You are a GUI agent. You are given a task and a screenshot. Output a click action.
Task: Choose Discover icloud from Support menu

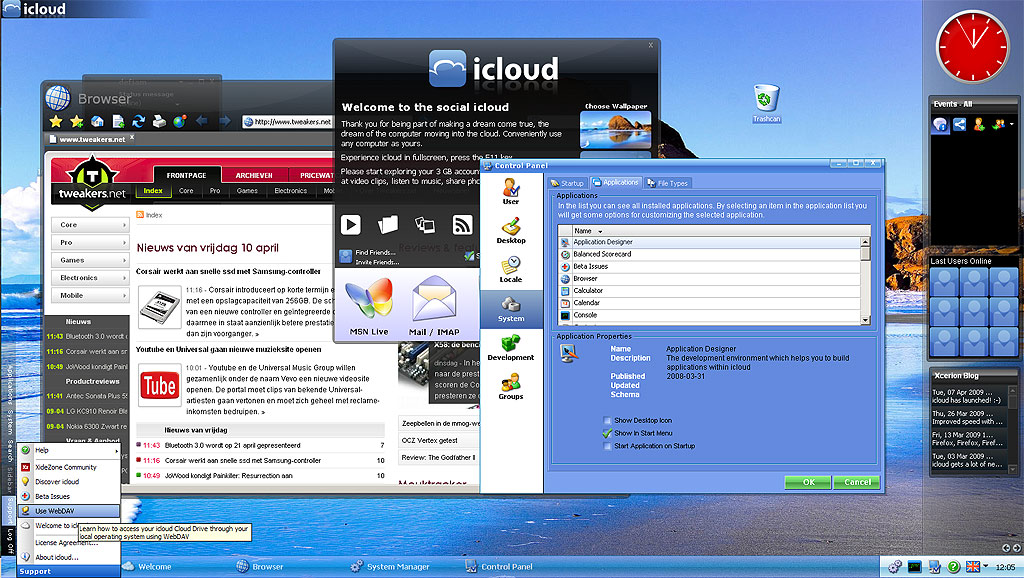point(69,482)
